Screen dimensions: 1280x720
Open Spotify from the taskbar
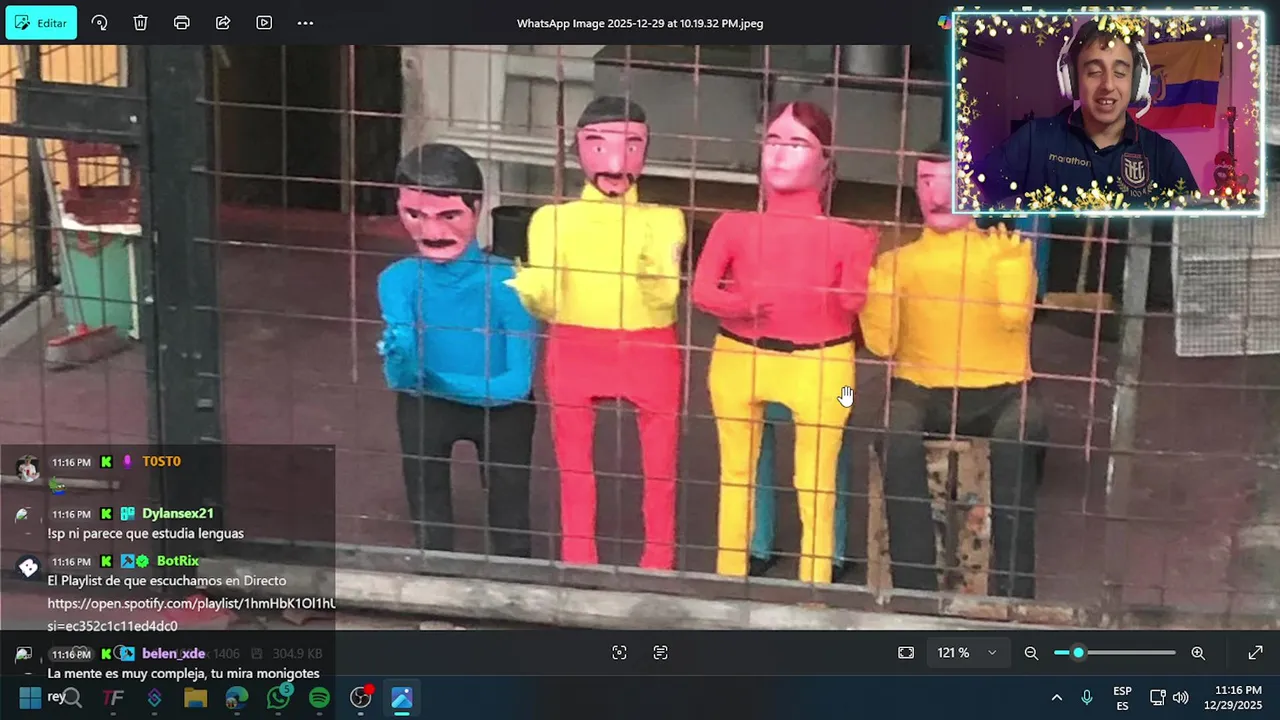pos(319,698)
